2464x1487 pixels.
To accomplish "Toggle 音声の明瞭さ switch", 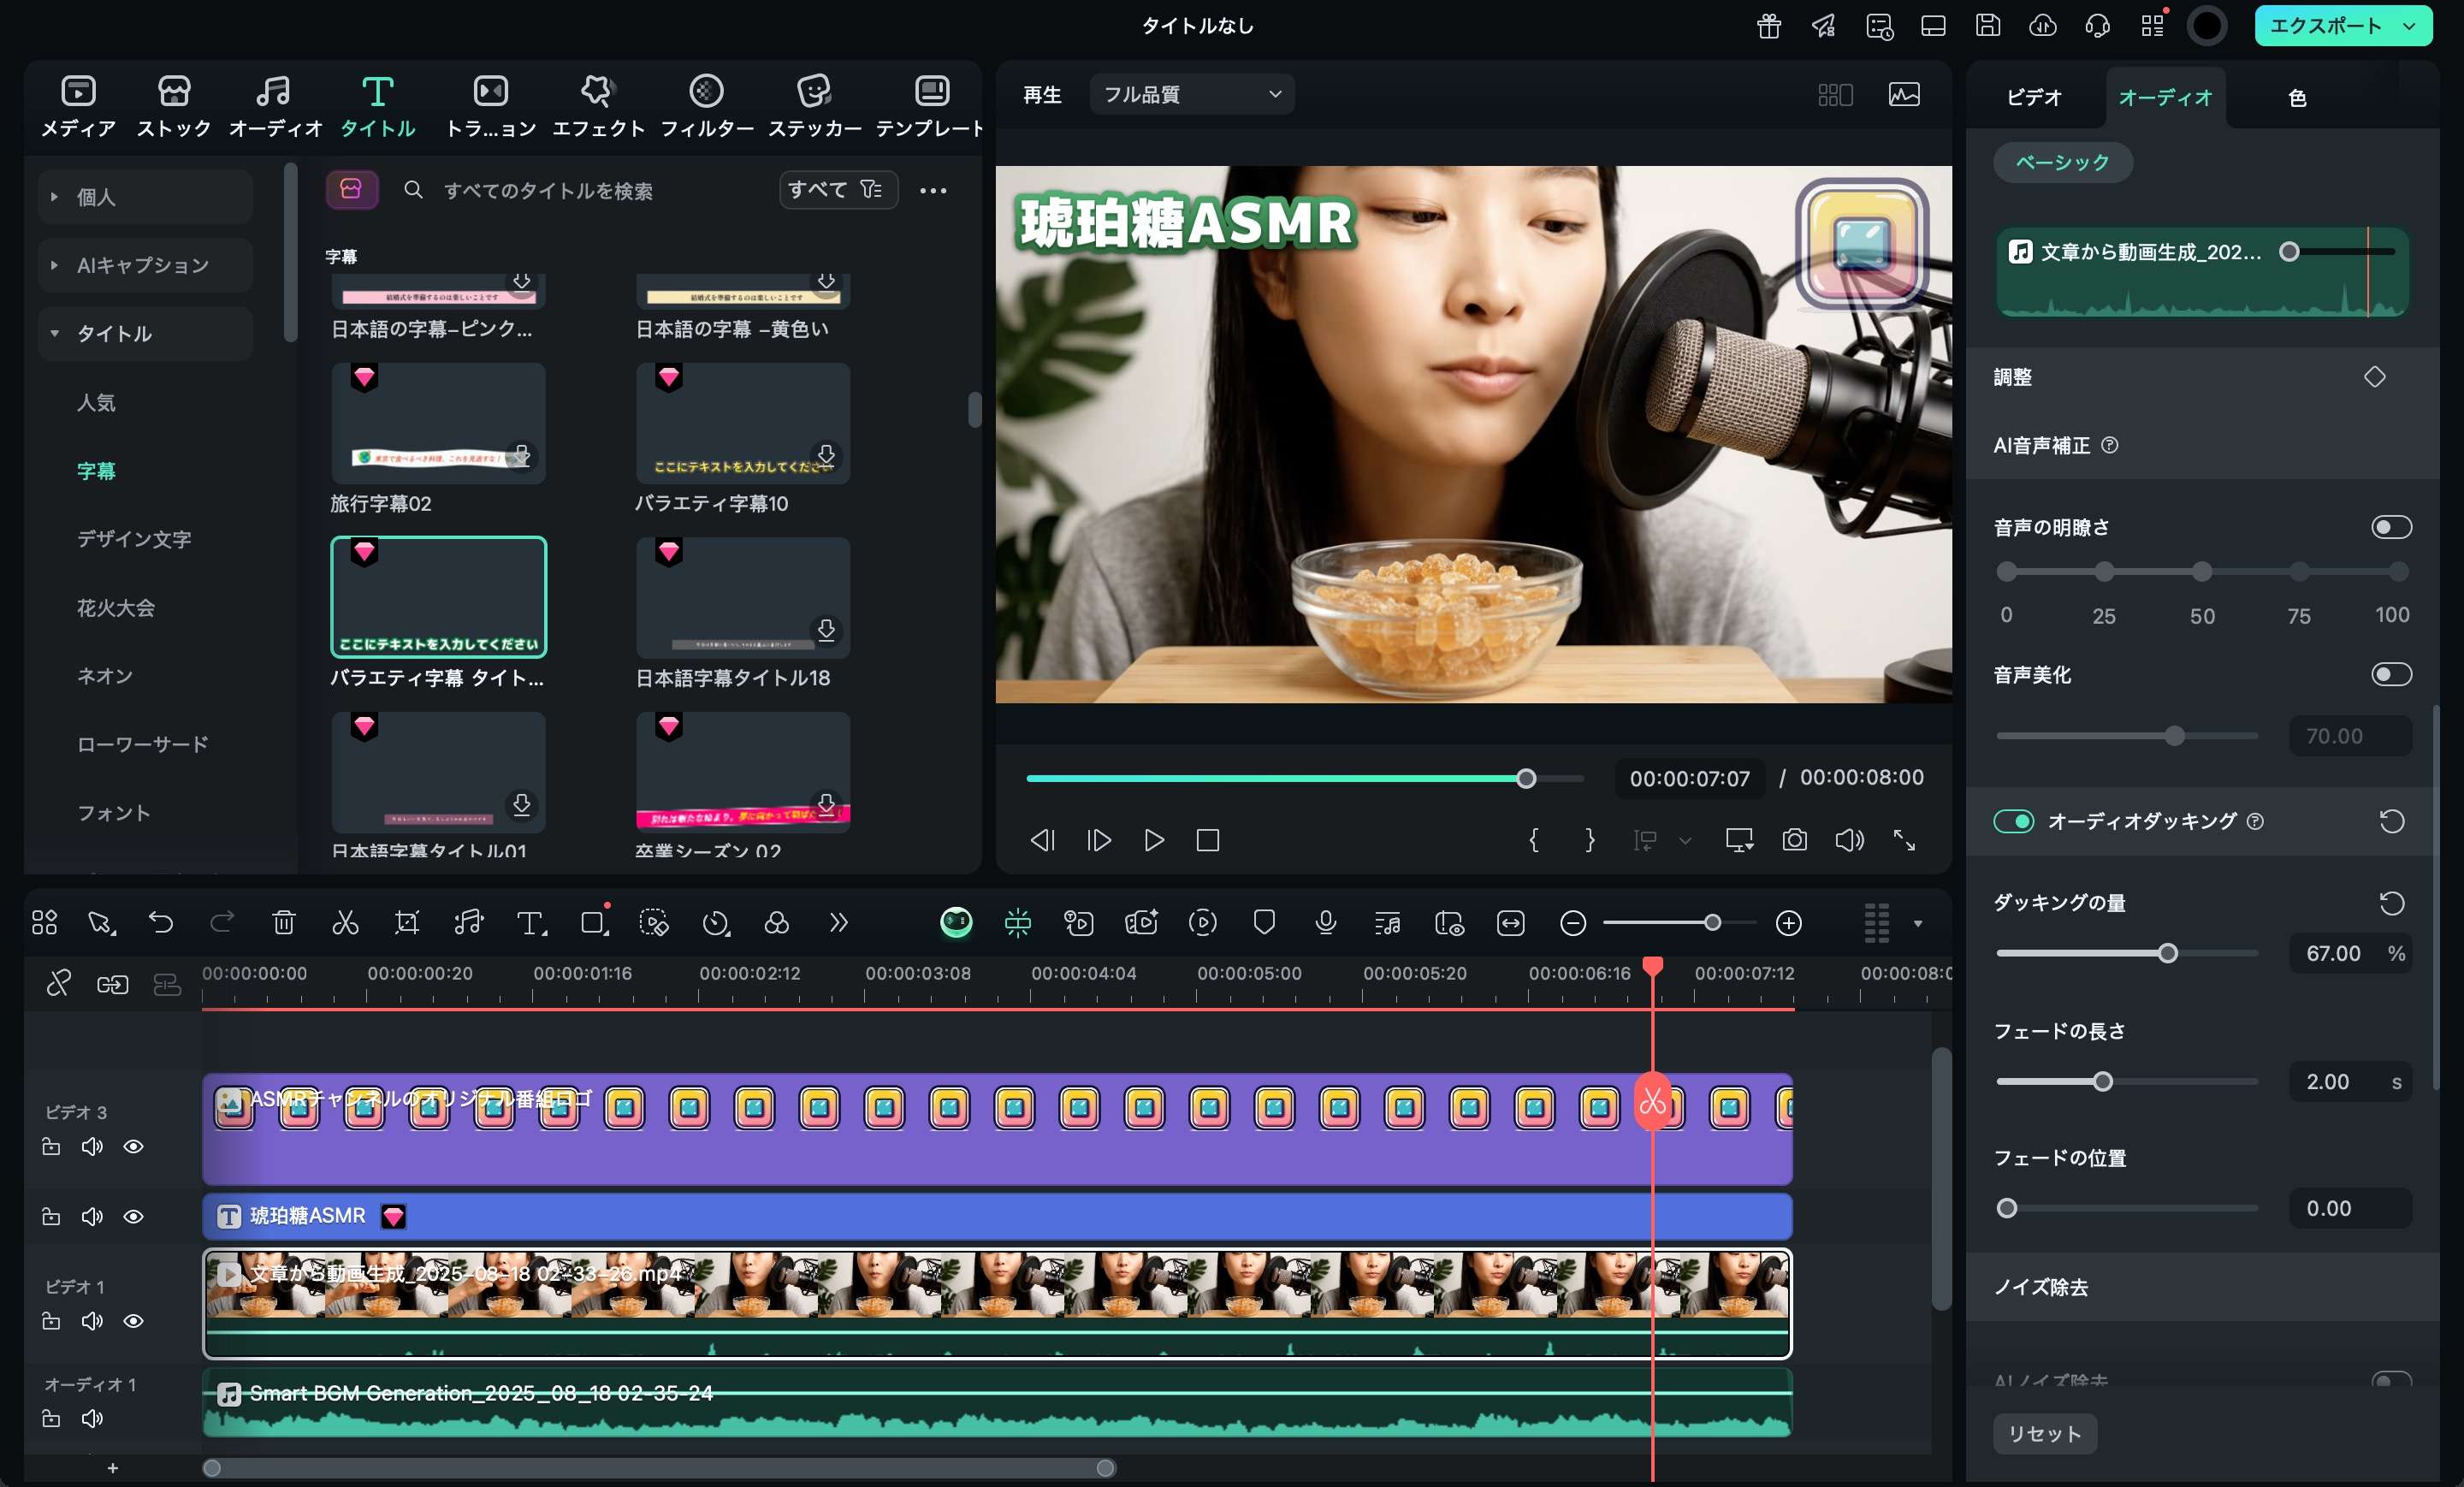I will pos(2391,527).
